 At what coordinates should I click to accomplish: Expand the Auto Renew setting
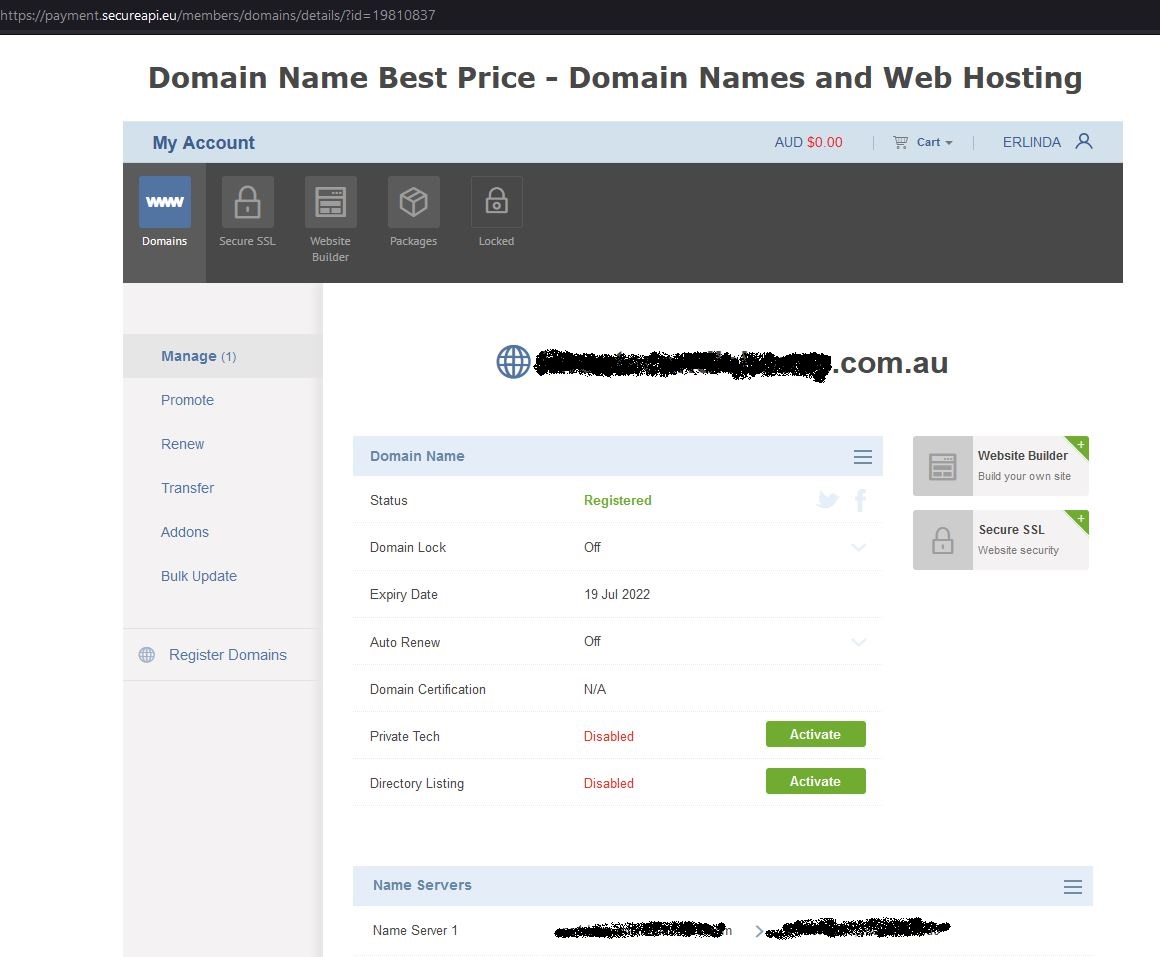pos(858,642)
